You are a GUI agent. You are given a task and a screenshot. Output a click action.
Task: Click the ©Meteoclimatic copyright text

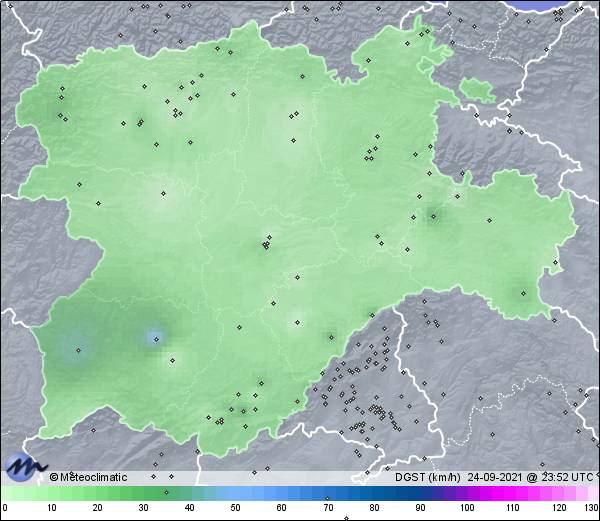[88, 477]
